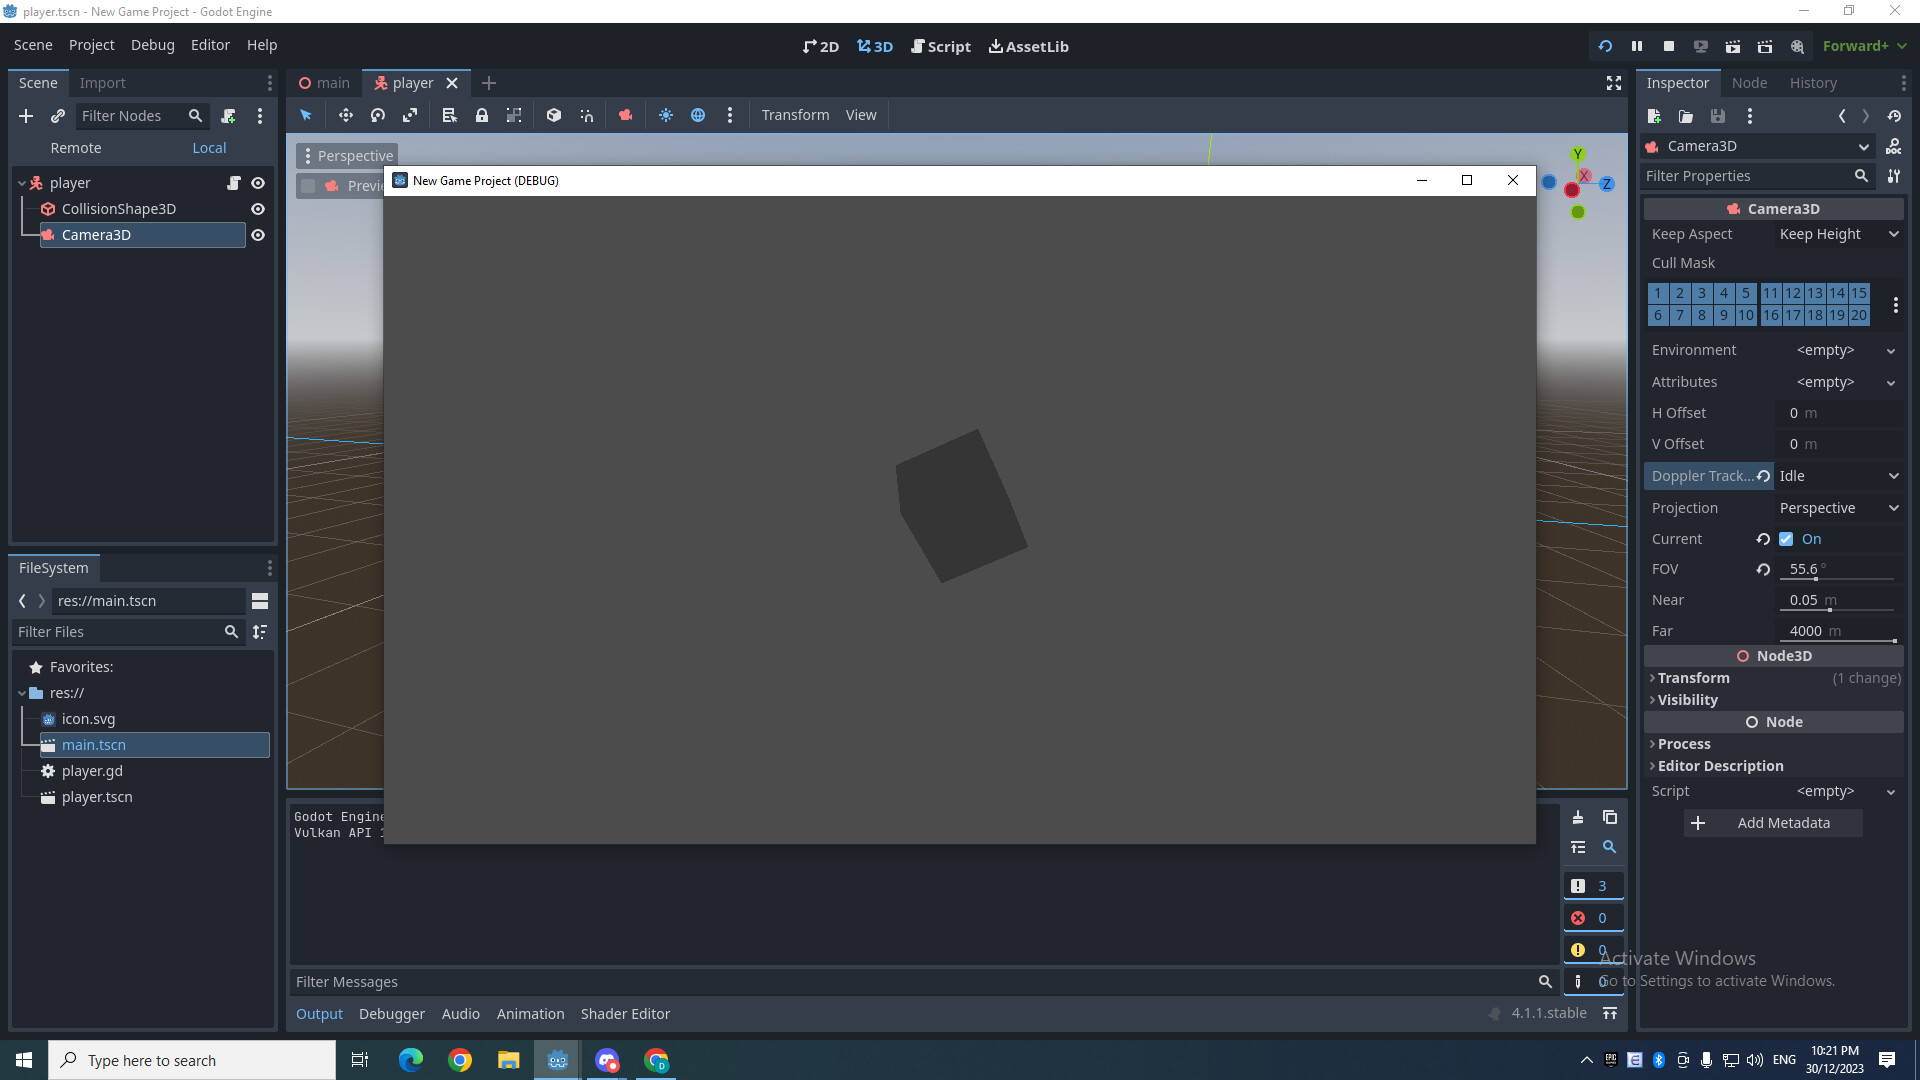Image resolution: width=1920 pixels, height=1080 pixels.
Task: Click the Run Current Scene icon
Action: [1733, 46]
